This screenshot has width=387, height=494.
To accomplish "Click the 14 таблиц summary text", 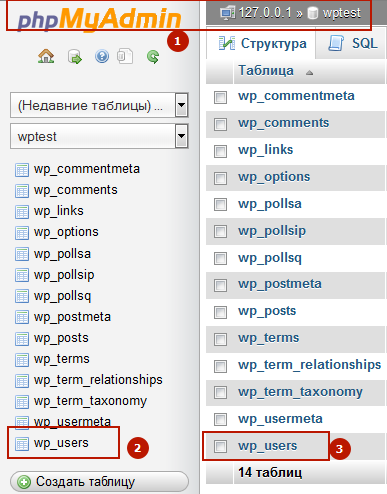I will point(270,473).
